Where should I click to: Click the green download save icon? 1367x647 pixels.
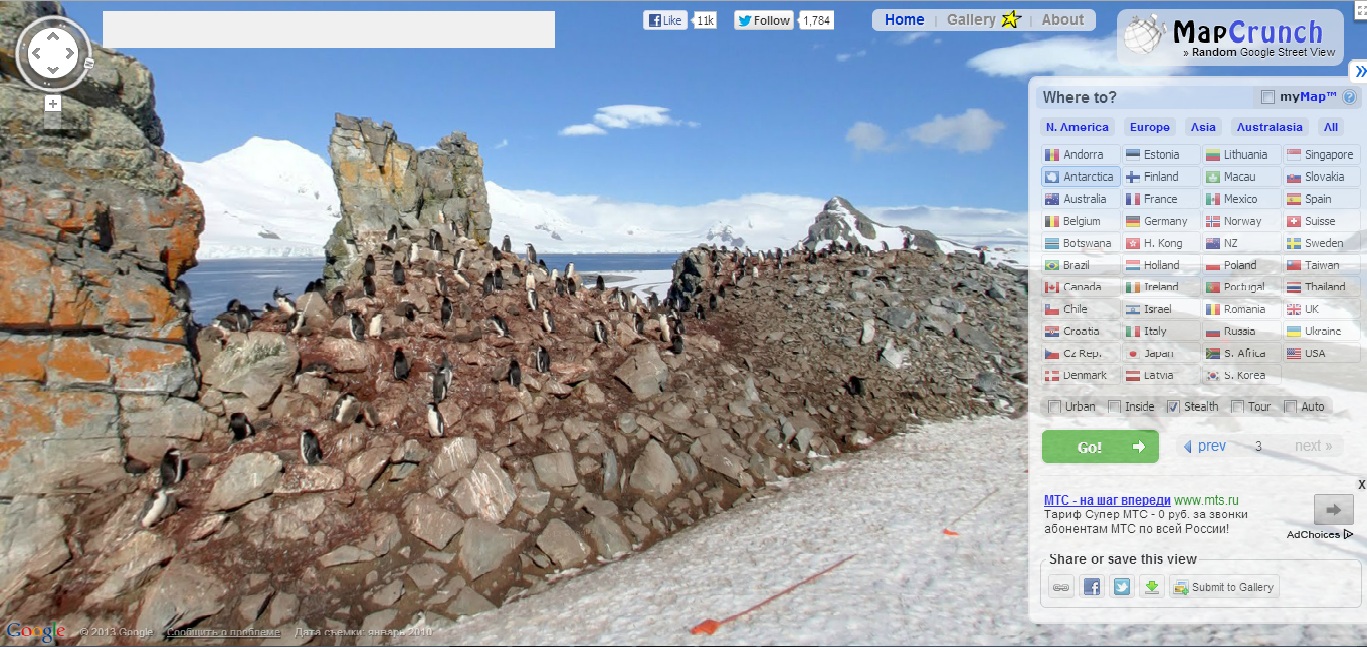(x=1151, y=587)
